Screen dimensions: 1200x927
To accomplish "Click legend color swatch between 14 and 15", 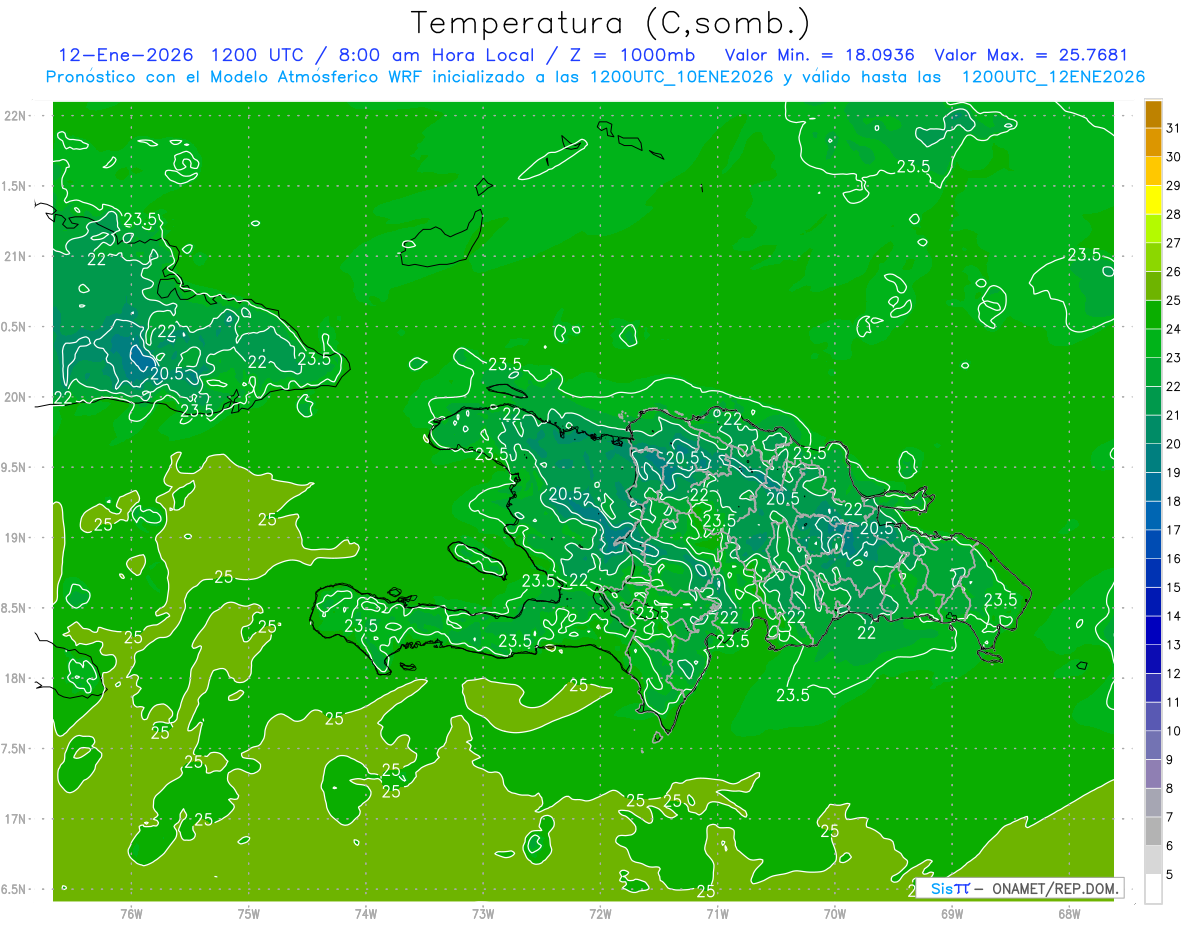I will coord(1153,601).
